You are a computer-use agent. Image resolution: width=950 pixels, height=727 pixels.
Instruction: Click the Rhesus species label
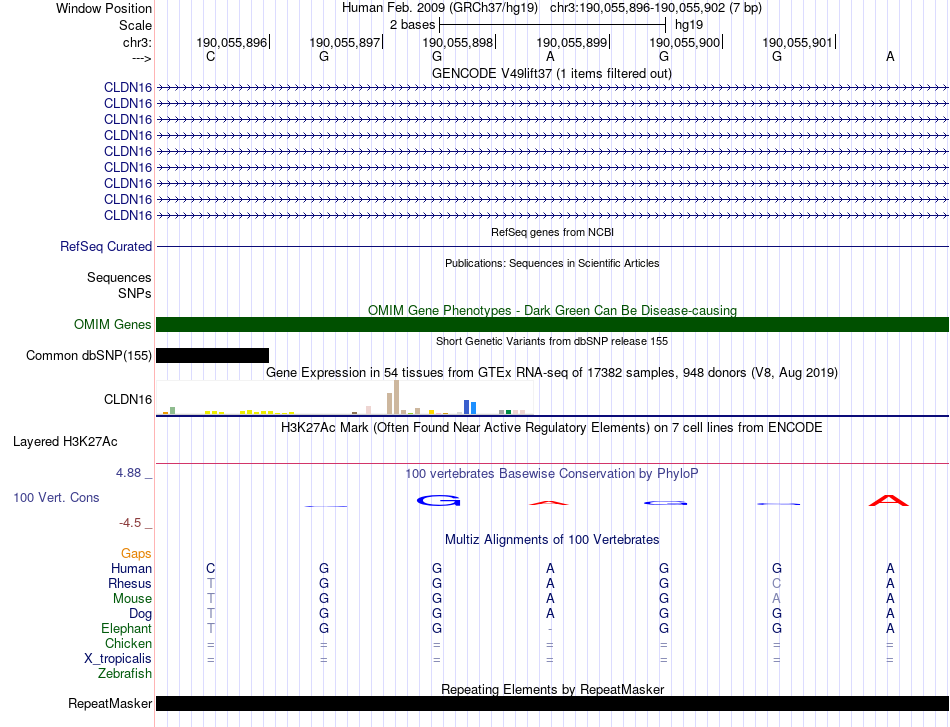130,583
